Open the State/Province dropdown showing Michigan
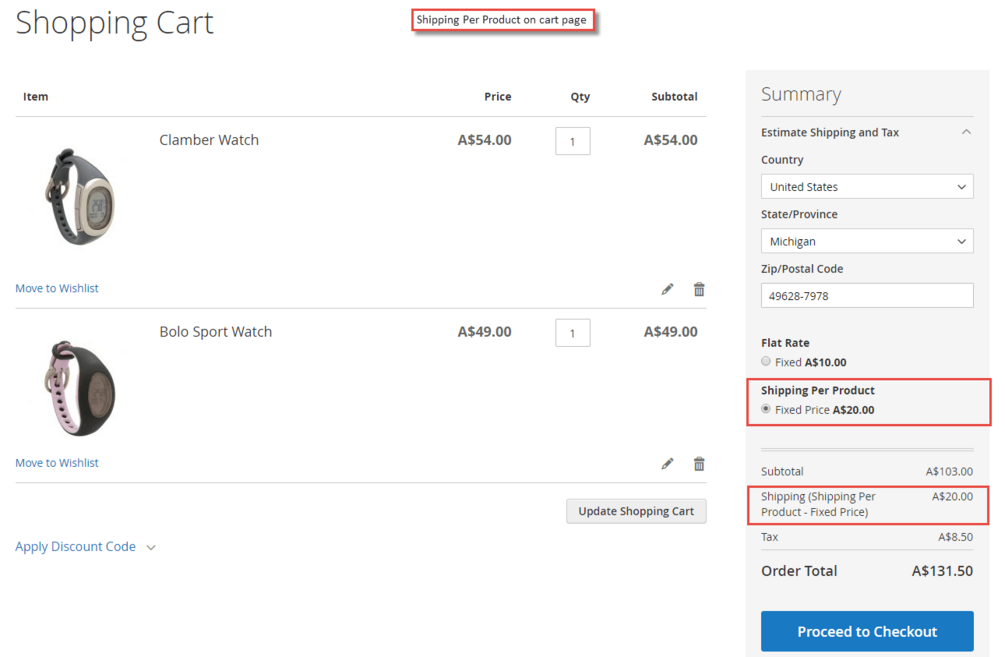 866,241
